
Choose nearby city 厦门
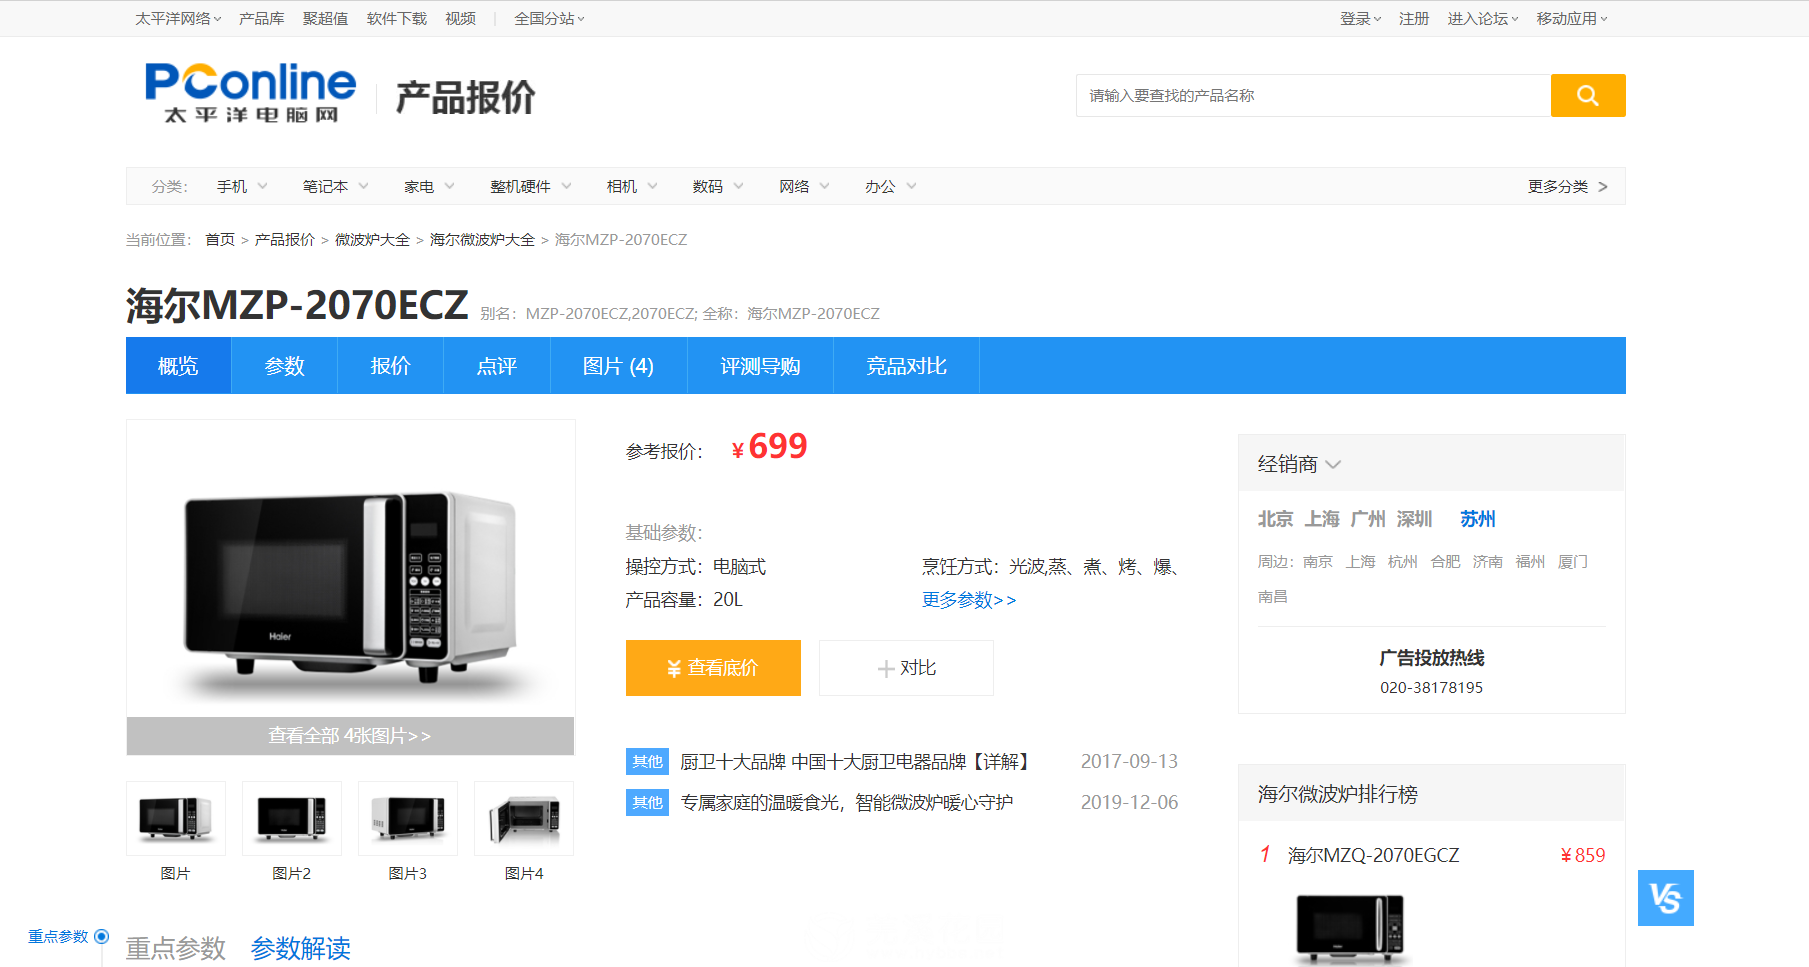point(1573,562)
